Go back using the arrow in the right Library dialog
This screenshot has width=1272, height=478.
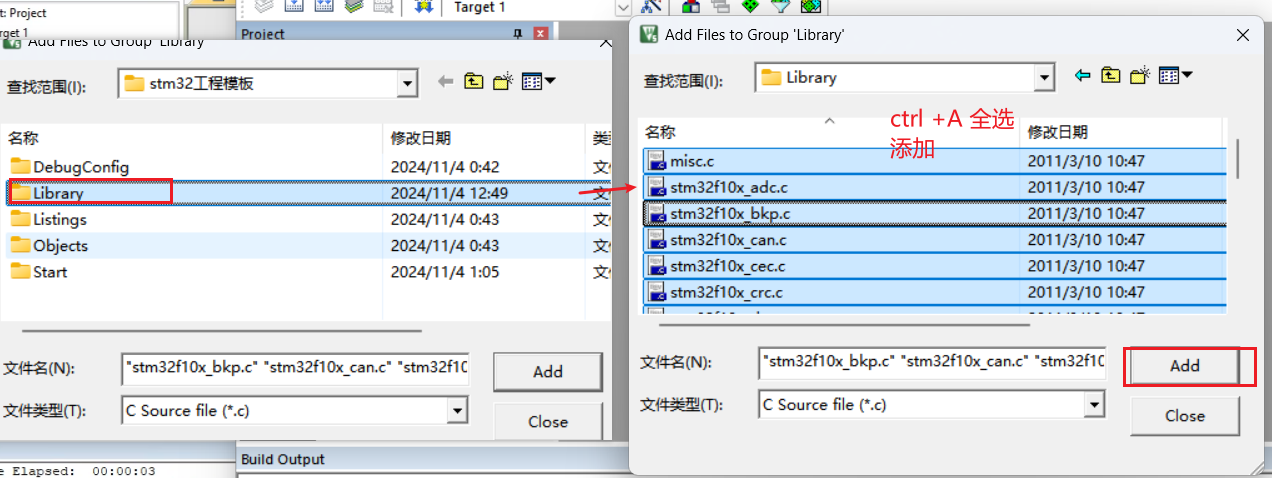pos(1082,75)
